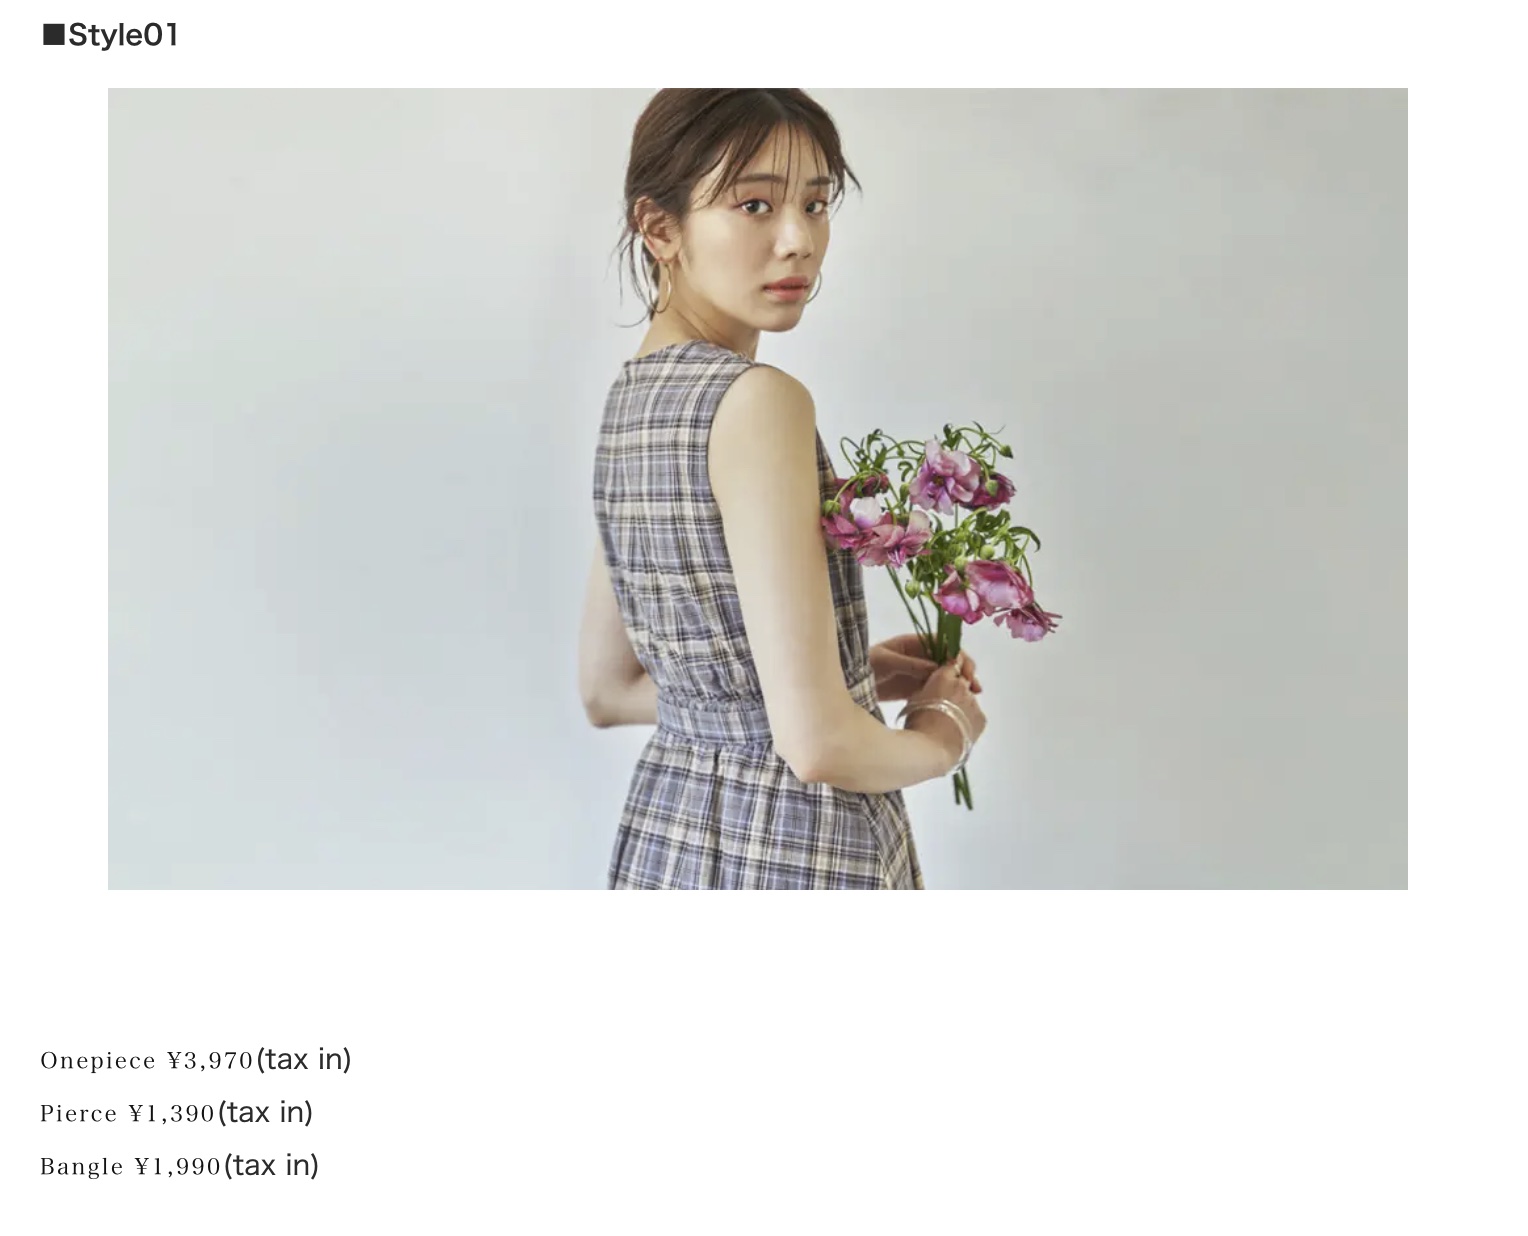1528x1236 pixels.
Task: Click the model's face in the photo
Action: 772,232
